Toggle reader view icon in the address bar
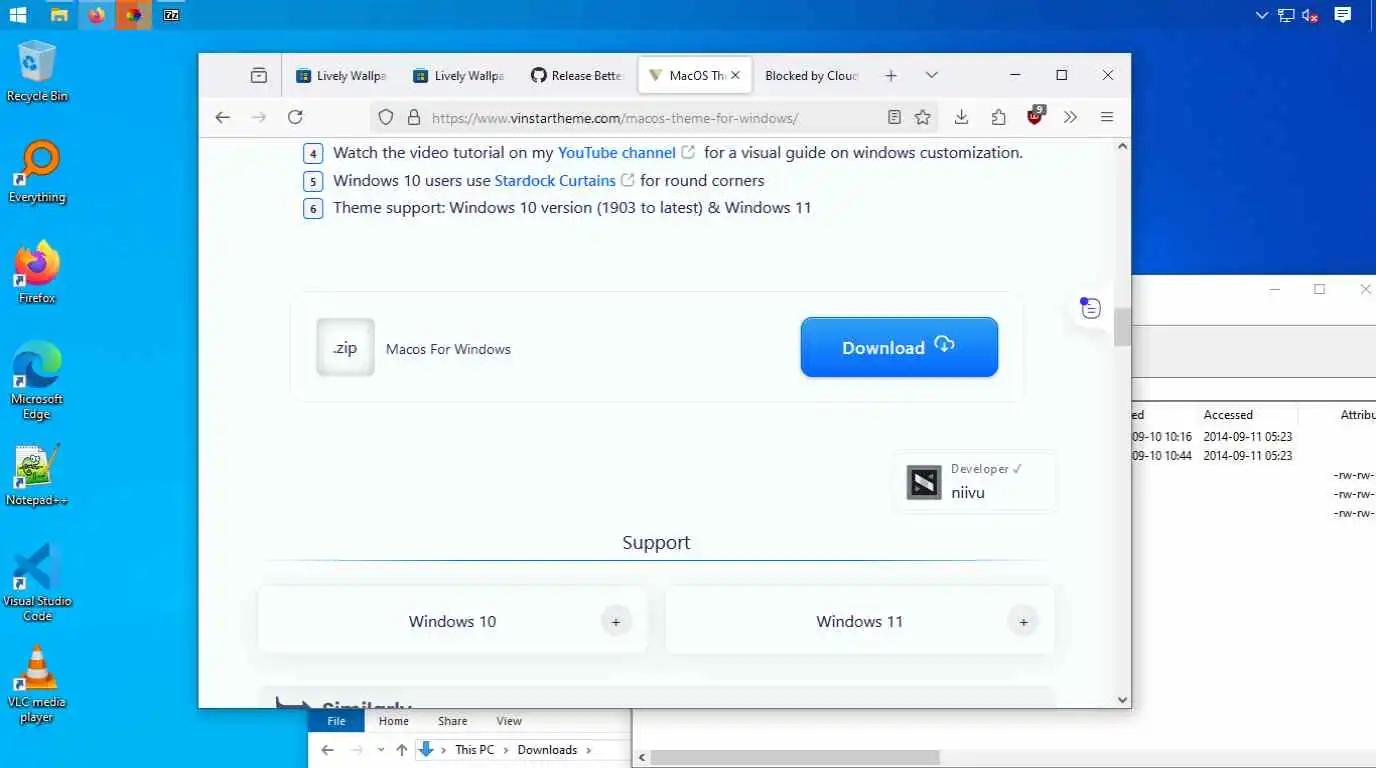 (894, 117)
